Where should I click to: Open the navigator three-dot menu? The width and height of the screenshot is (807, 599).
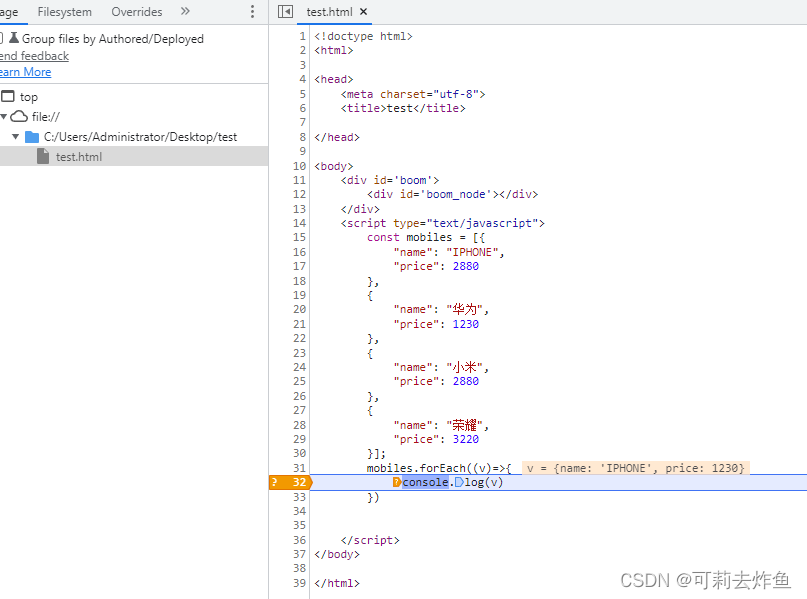[252, 11]
